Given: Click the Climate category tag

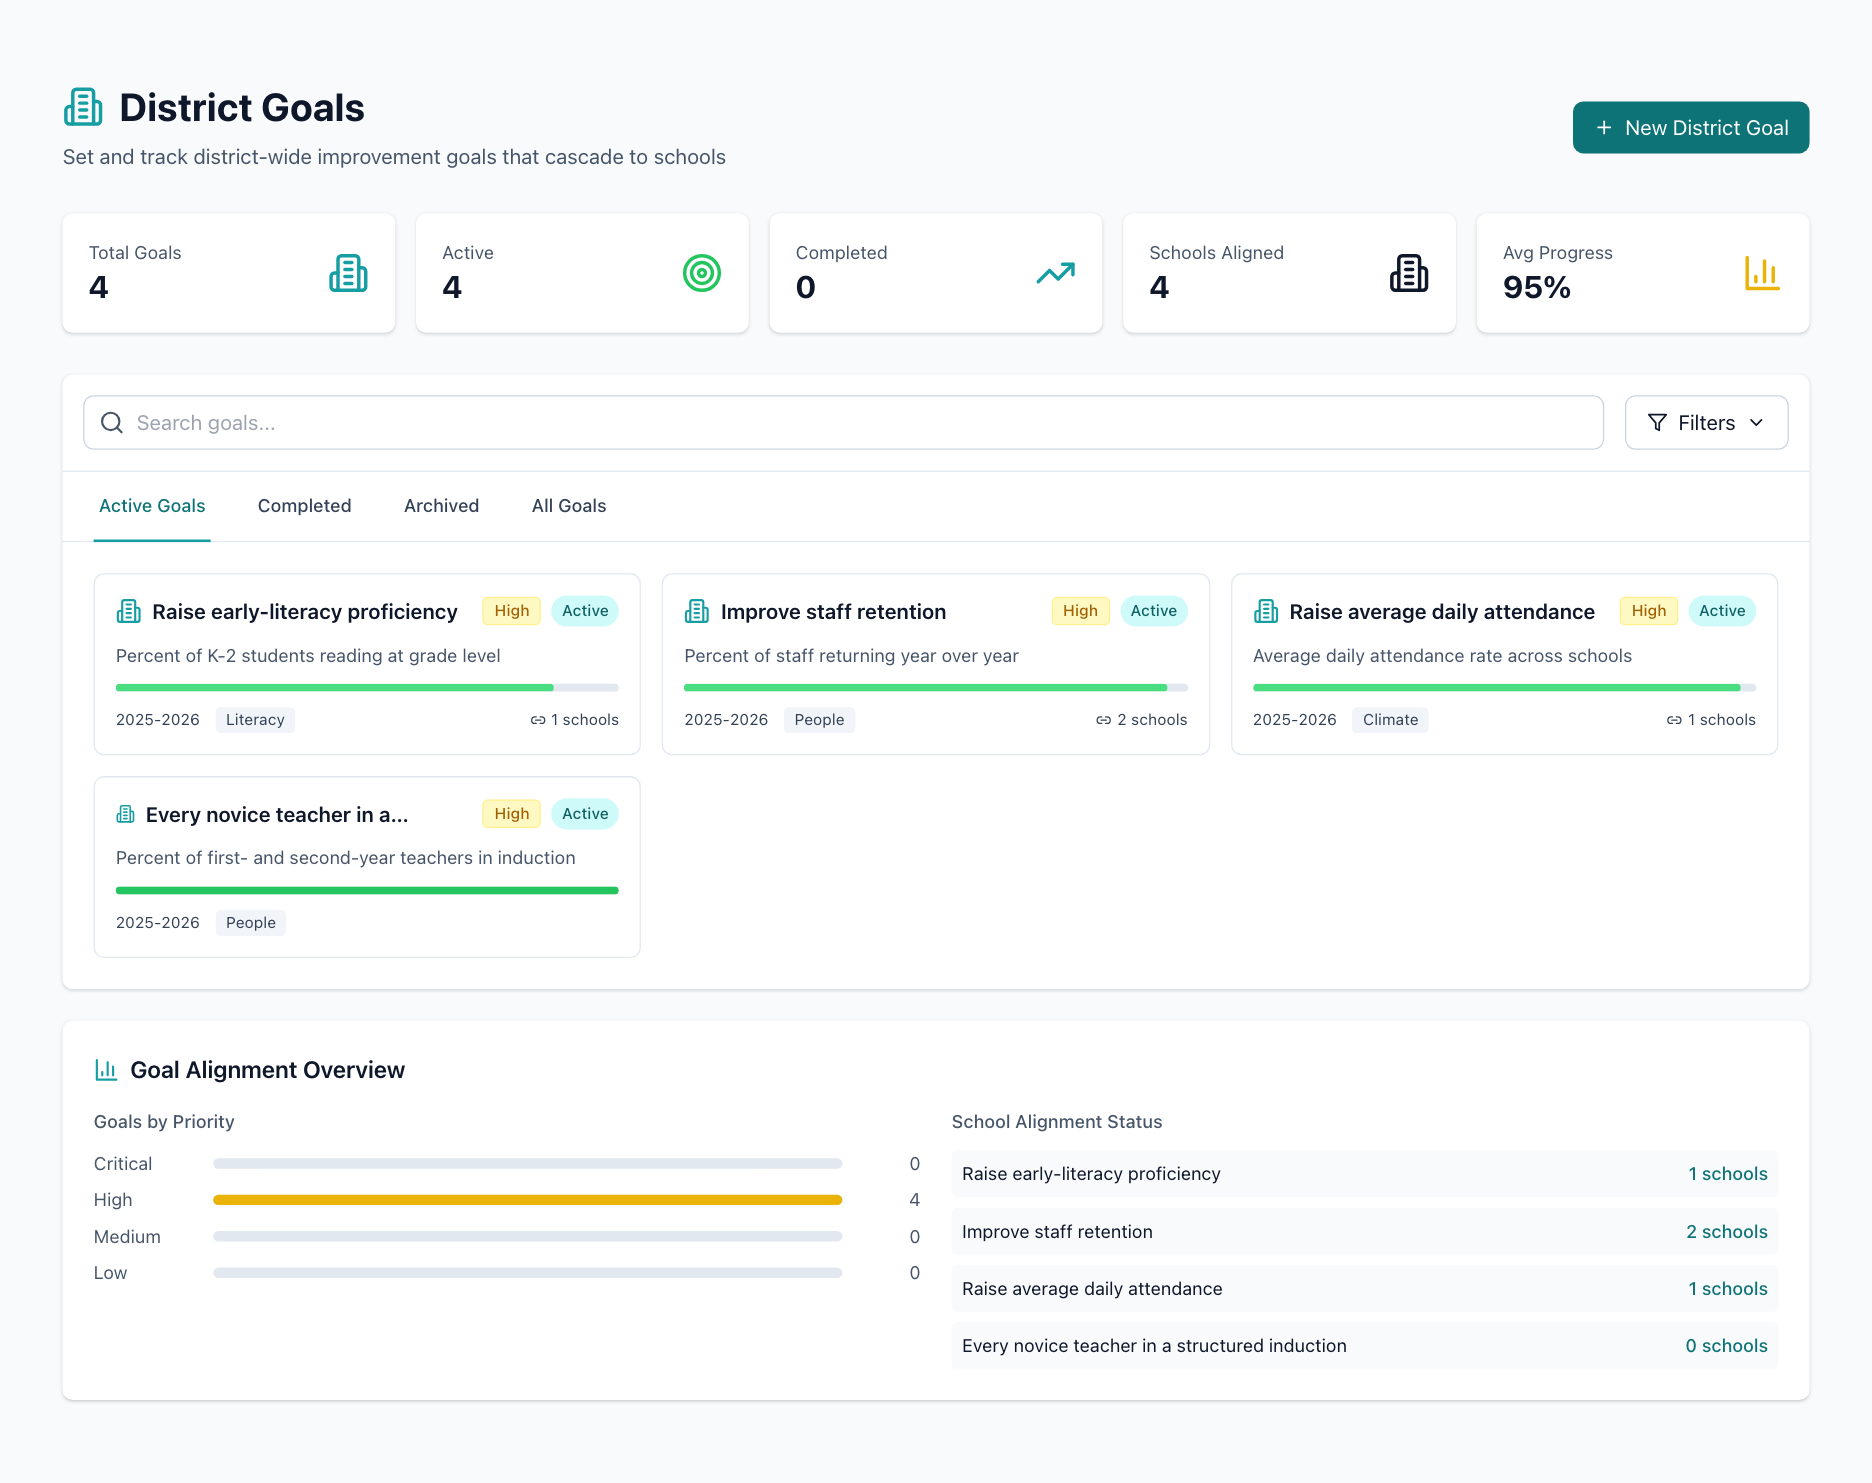Looking at the screenshot, I should tap(1390, 720).
